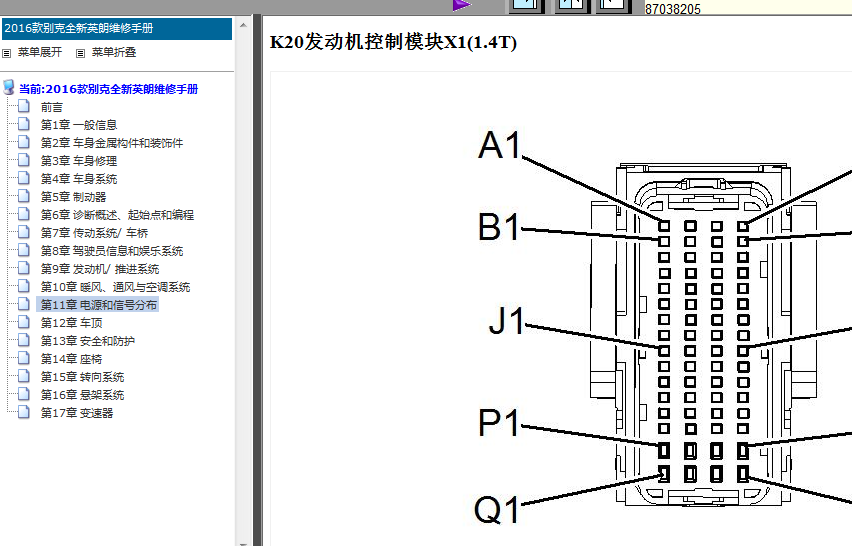Click the computer icon beside 当前:2016款别克全新英朗维修手册

click(9, 87)
